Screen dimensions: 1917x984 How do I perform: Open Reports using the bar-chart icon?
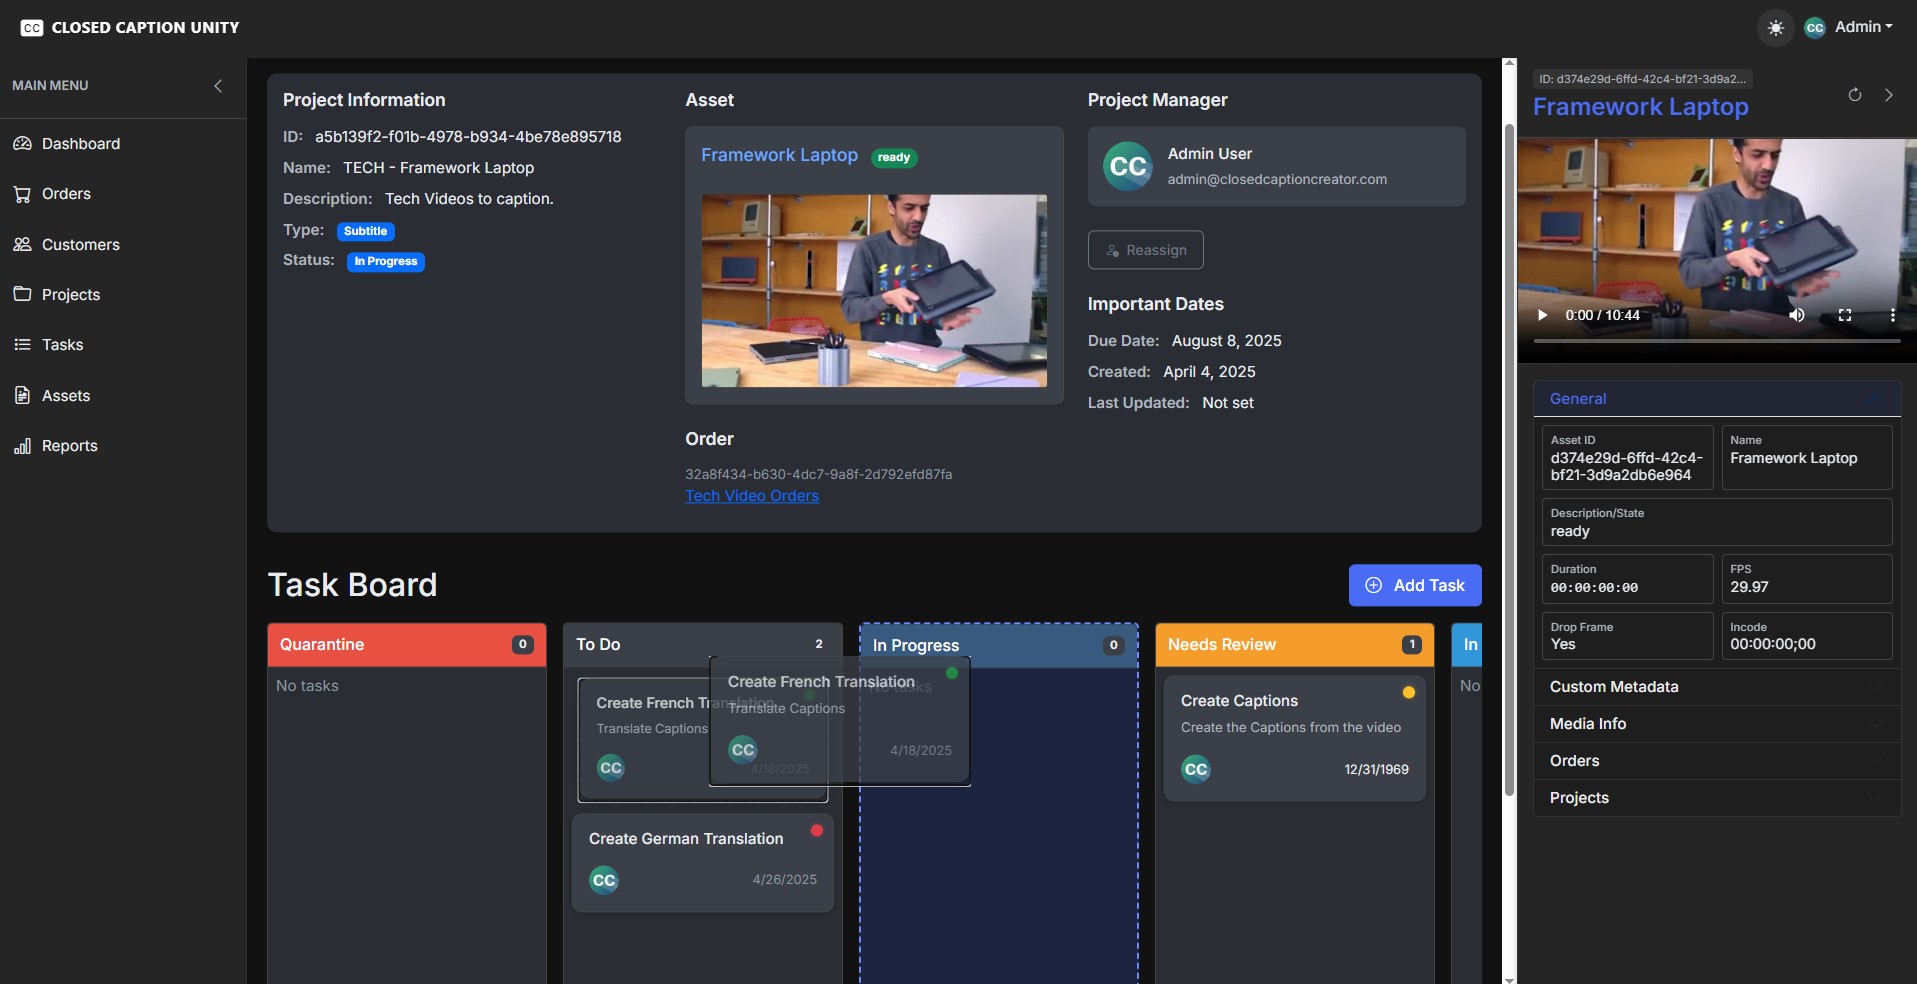pos(22,445)
